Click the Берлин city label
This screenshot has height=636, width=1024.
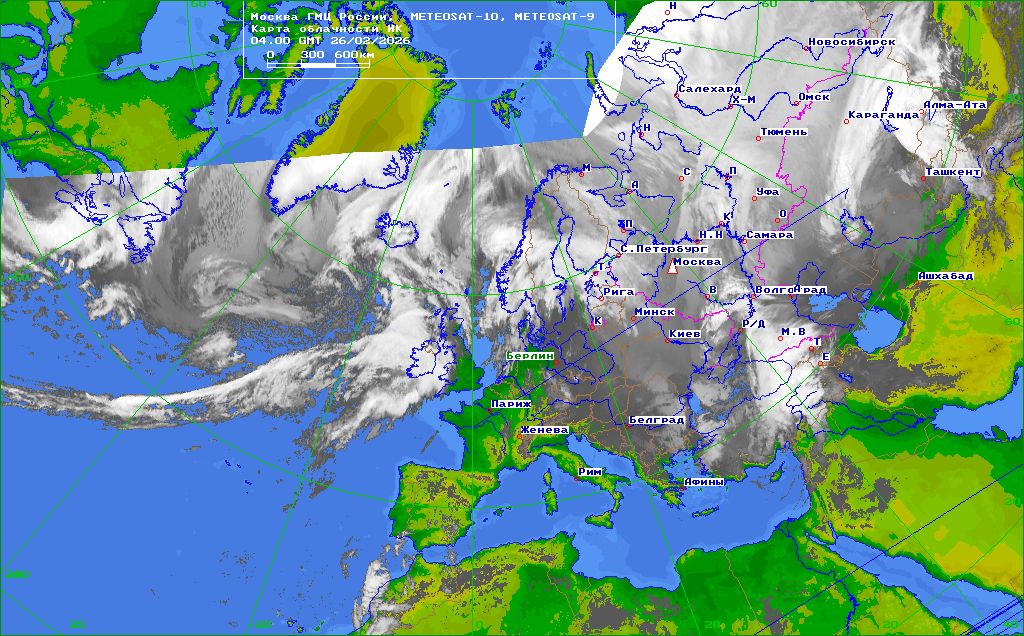click(x=530, y=356)
